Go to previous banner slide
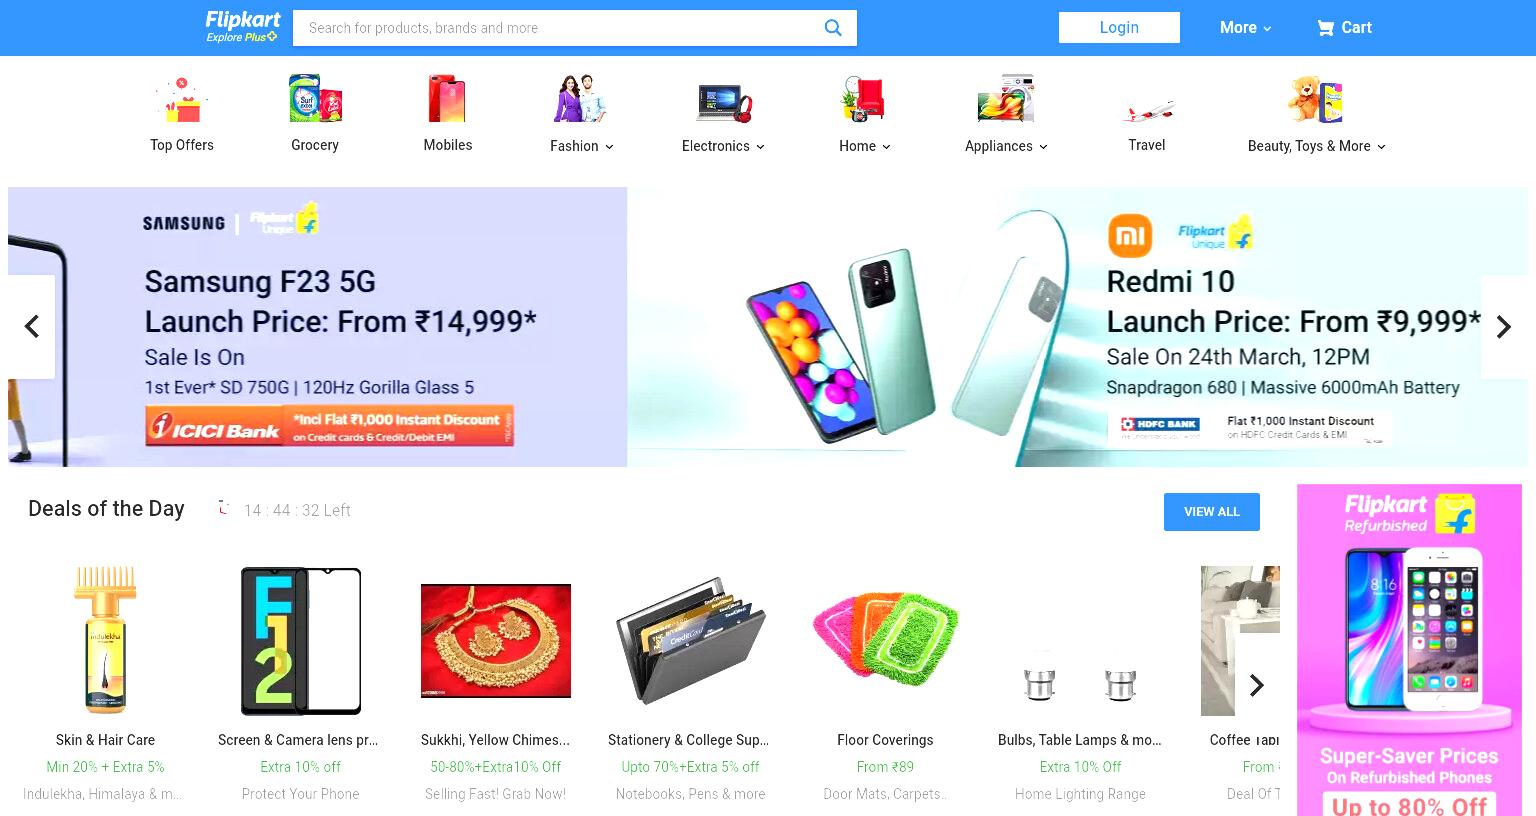Image resolution: width=1536 pixels, height=816 pixels. (x=32, y=327)
